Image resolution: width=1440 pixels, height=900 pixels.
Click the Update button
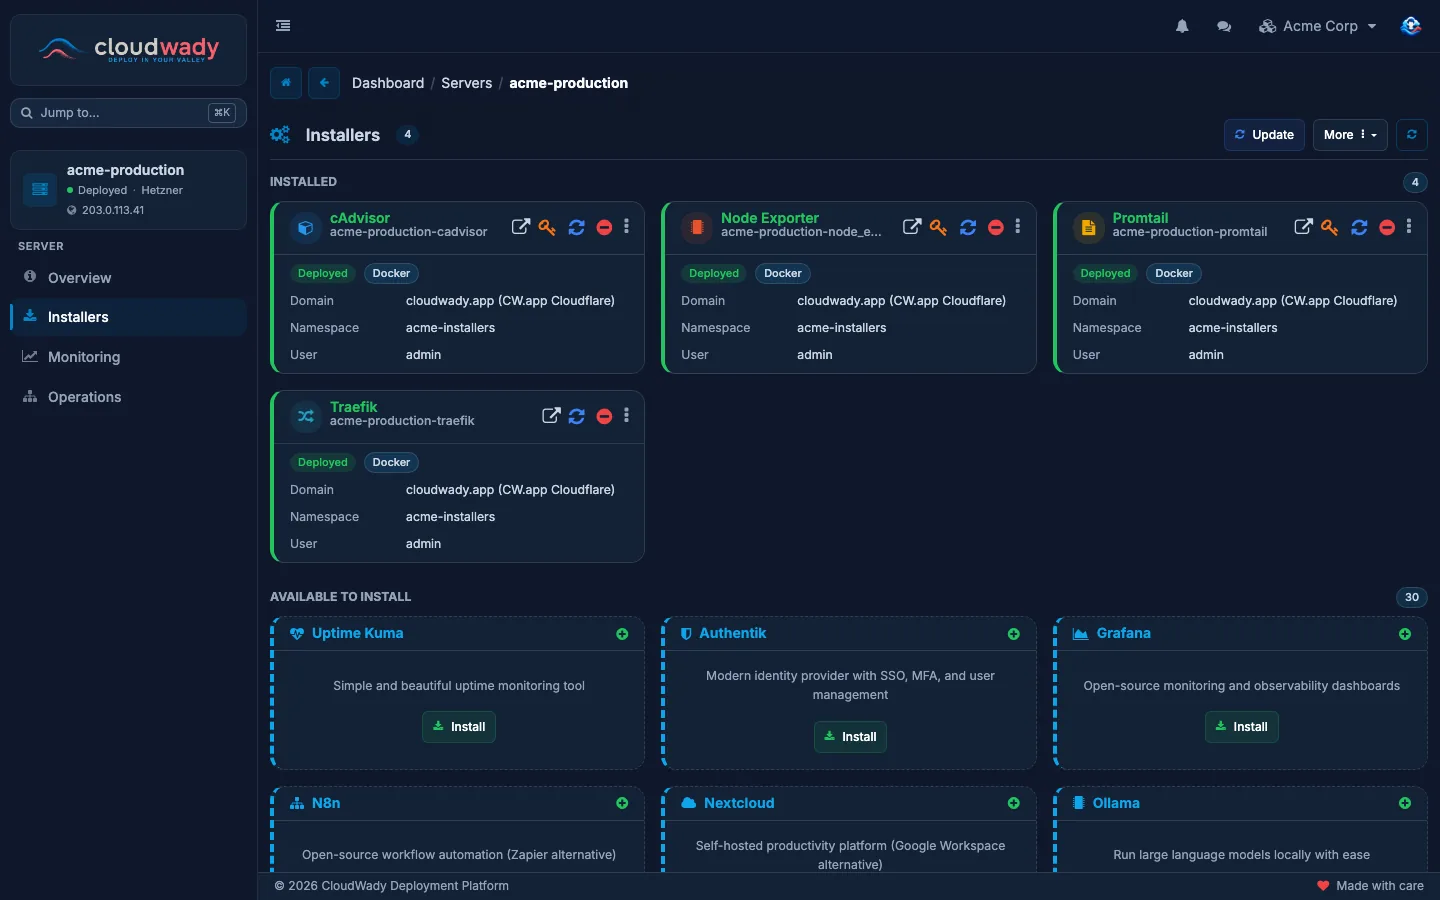[1264, 135]
